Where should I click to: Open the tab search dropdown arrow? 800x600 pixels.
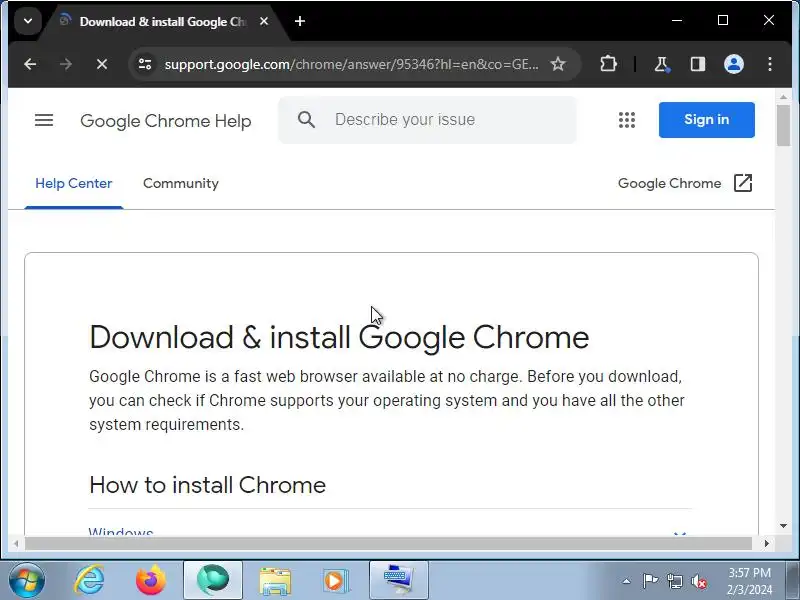[x=28, y=21]
